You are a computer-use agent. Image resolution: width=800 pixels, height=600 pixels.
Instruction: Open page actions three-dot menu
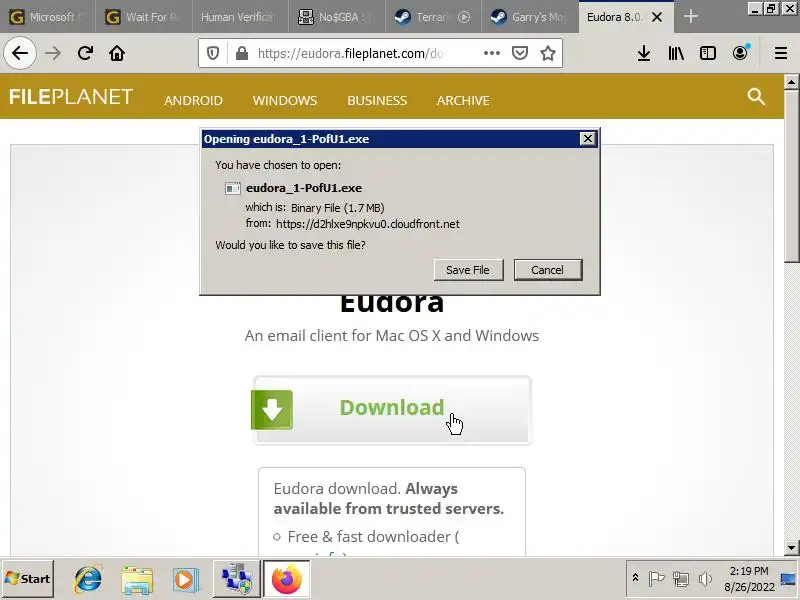(491, 53)
